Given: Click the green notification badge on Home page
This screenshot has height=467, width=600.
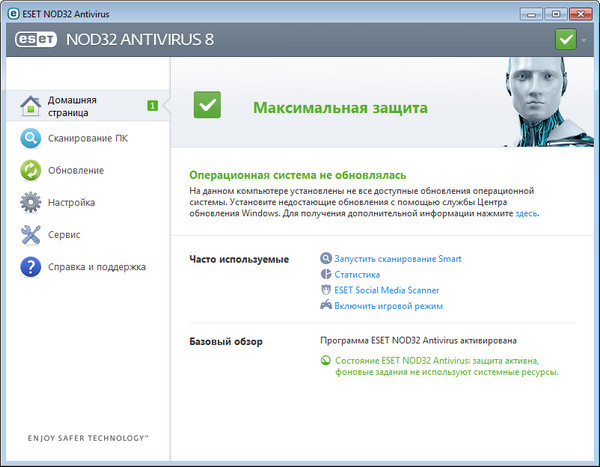Looking at the screenshot, I should point(152,105).
